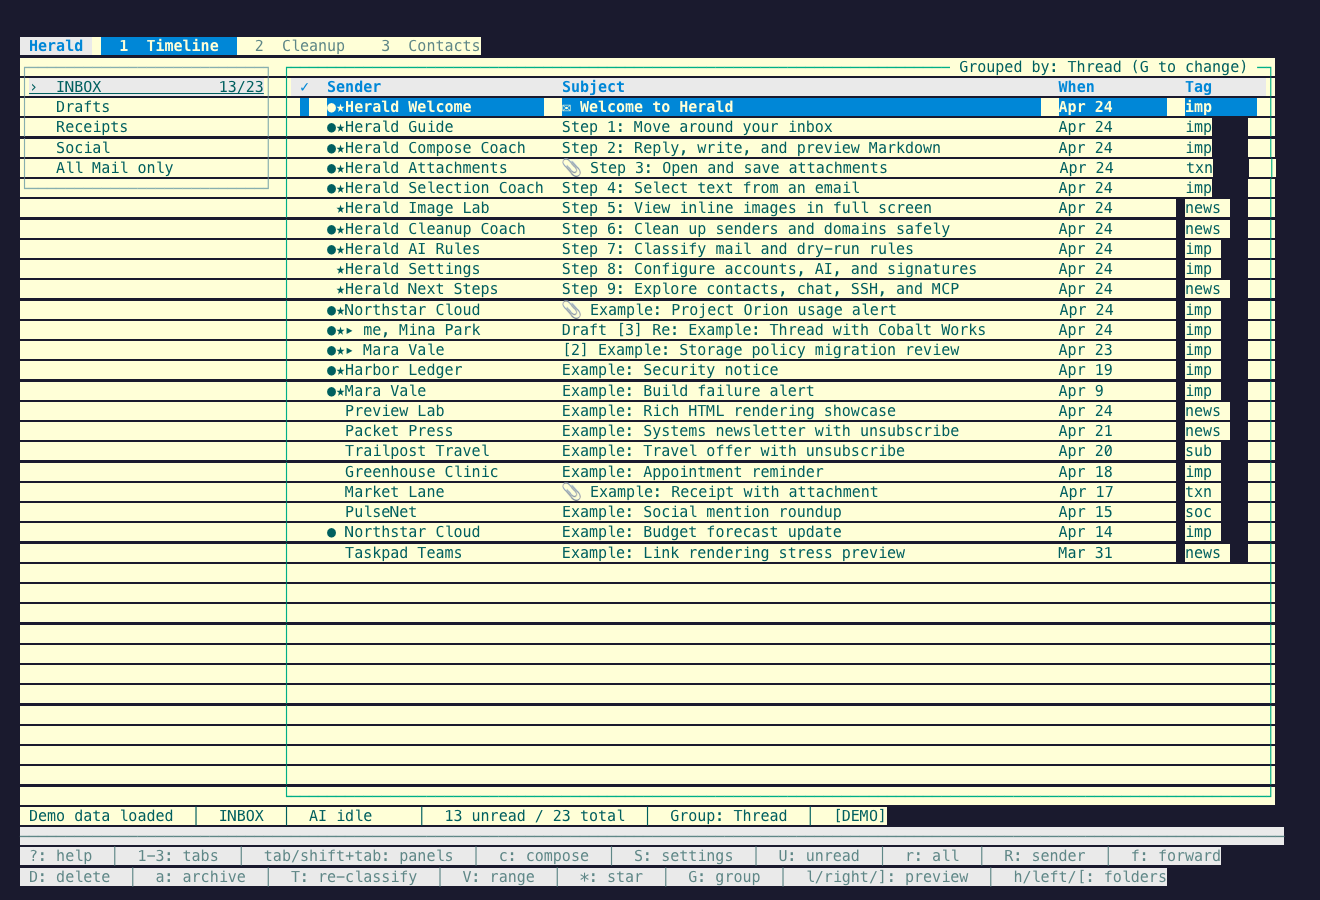The width and height of the screenshot is (1320, 900).
Task: Click 'AI idle' status bar entry
Action: pyautogui.click(x=341, y=816)
